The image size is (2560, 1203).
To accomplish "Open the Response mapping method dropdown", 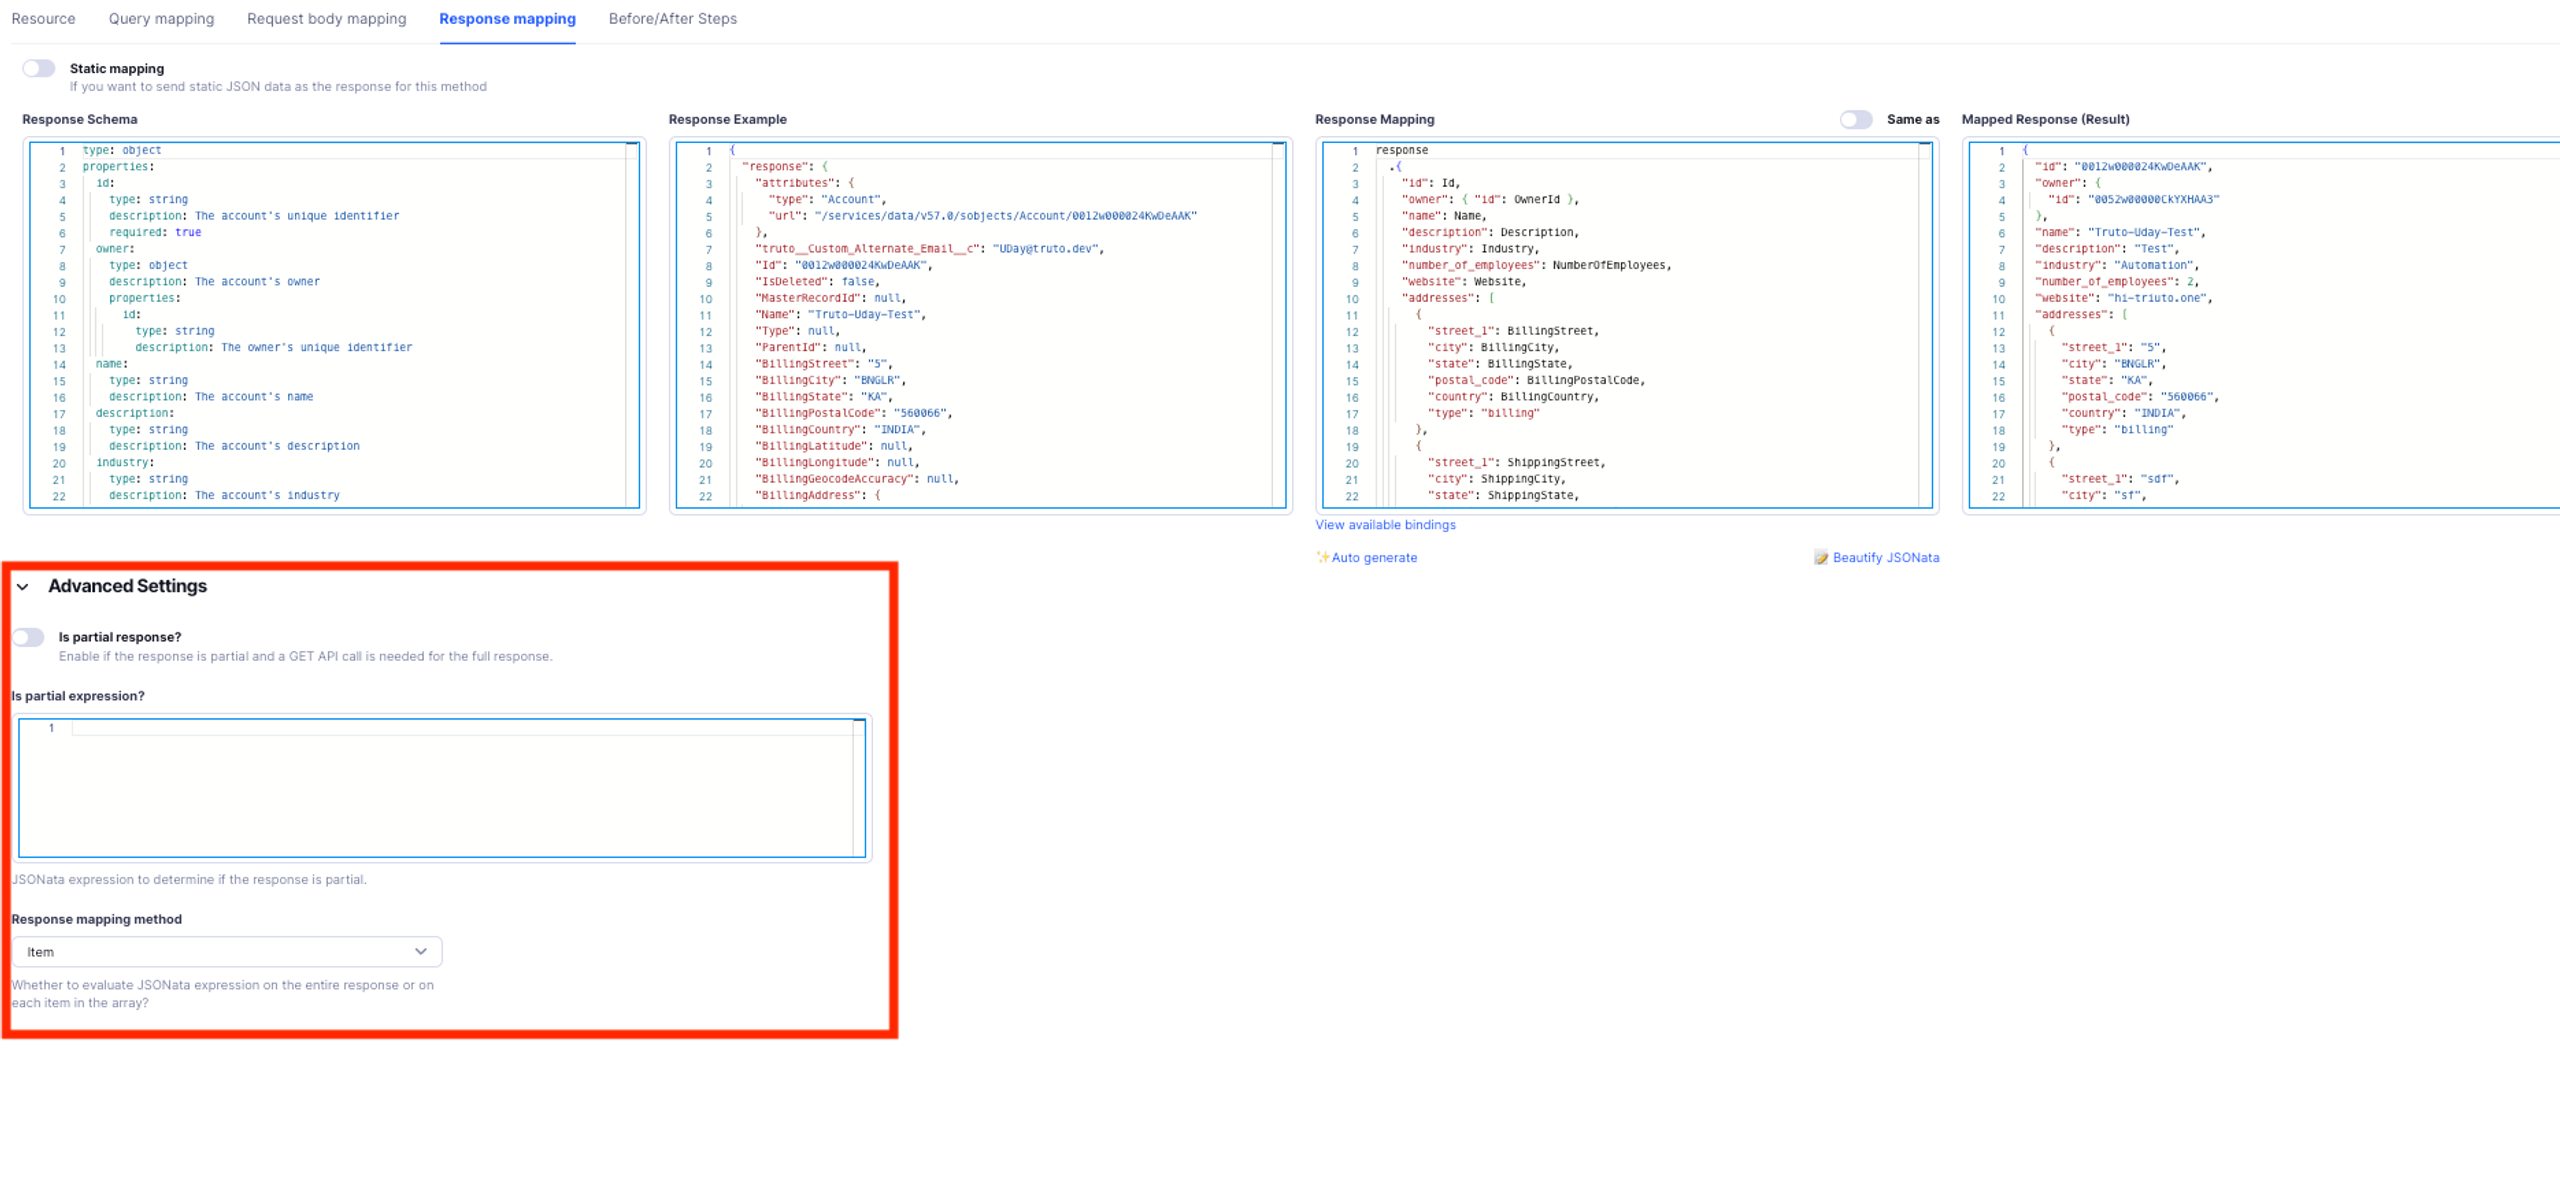I will pos(227,952).
